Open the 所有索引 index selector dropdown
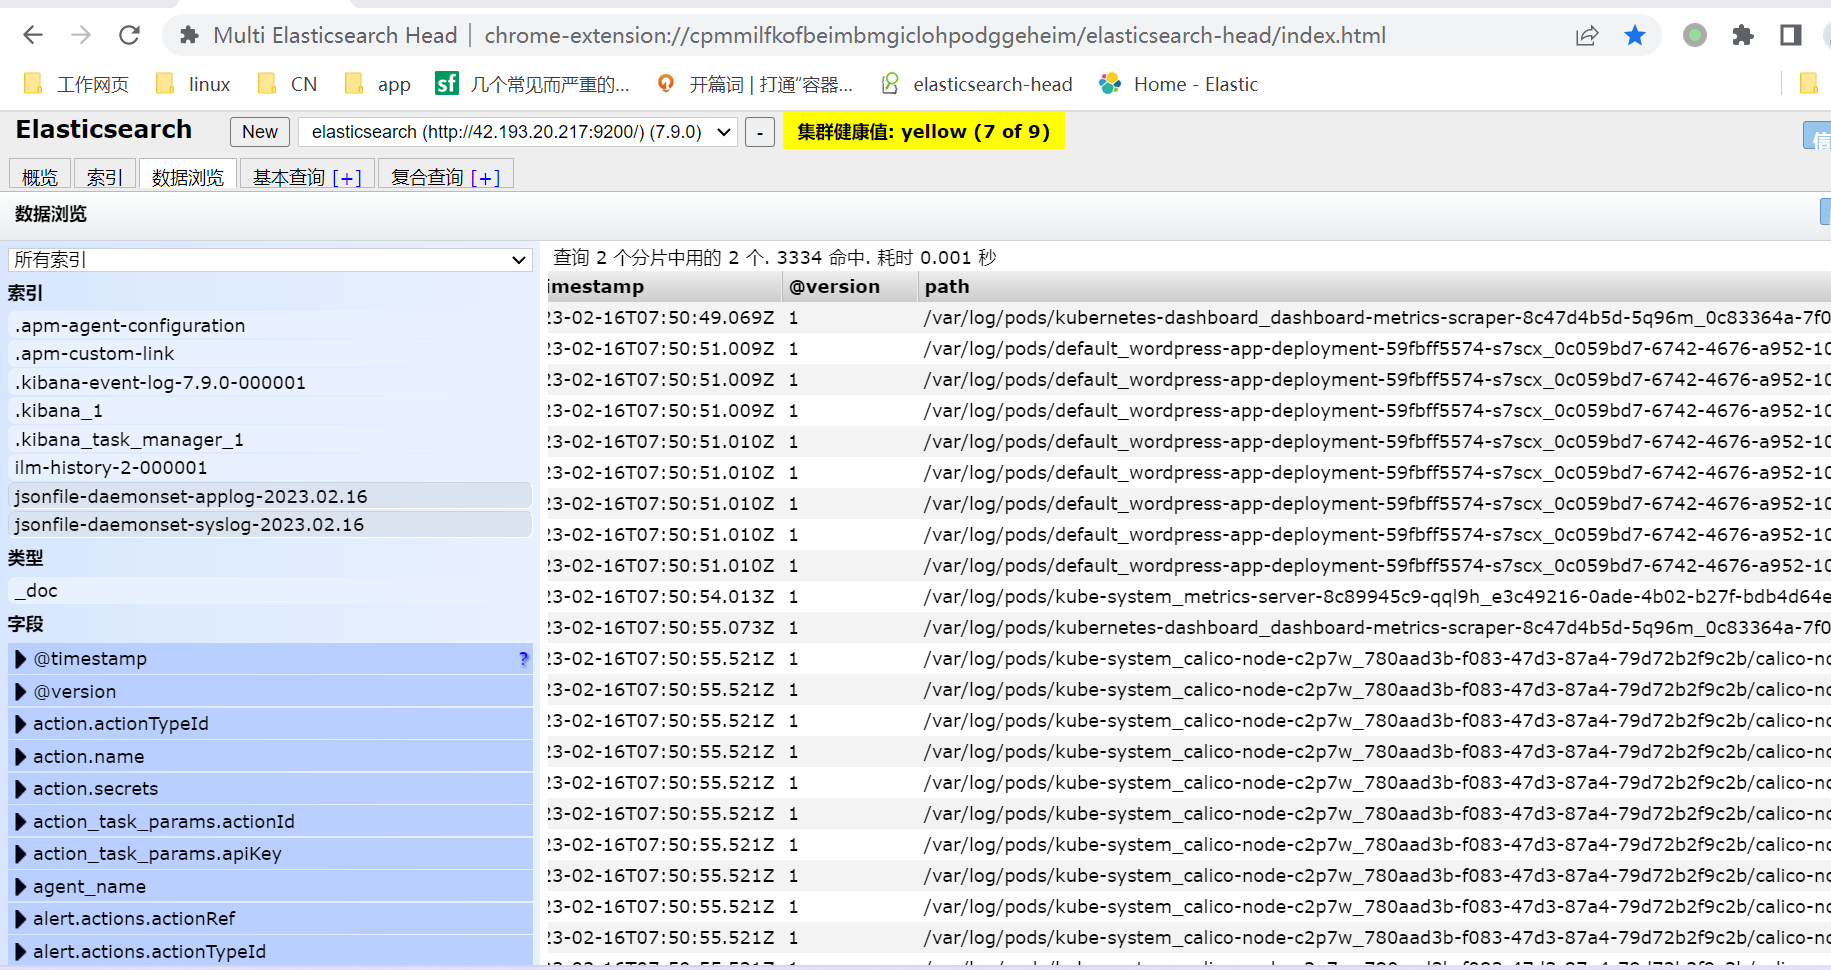Screen dimensions: 1831x970 pyautogui.click(x=270, y=260)
